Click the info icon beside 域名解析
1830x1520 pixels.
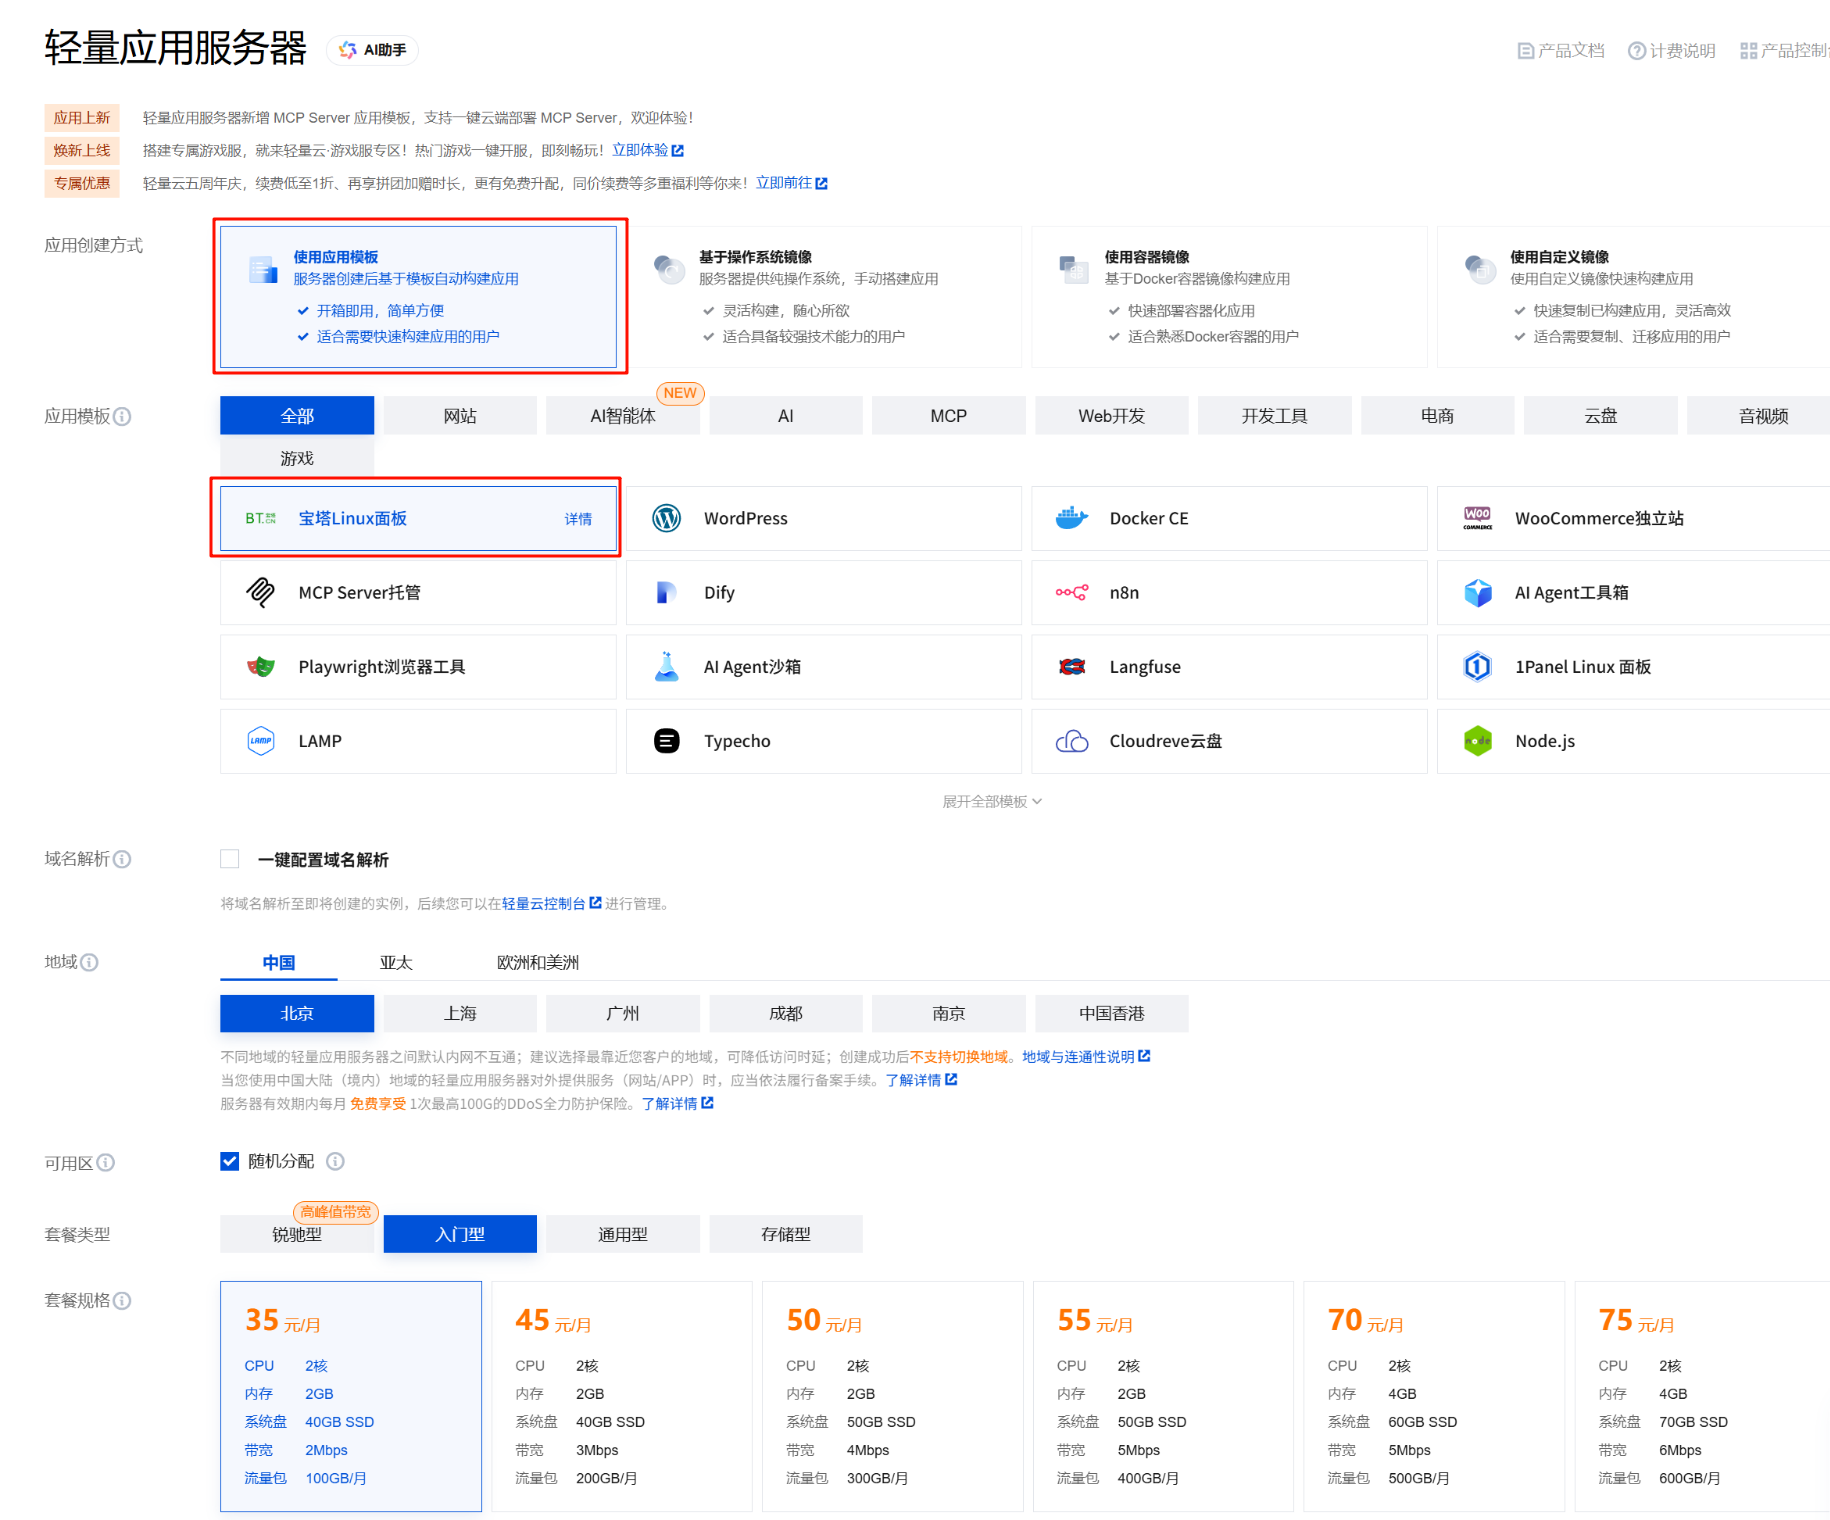[122, 859]
